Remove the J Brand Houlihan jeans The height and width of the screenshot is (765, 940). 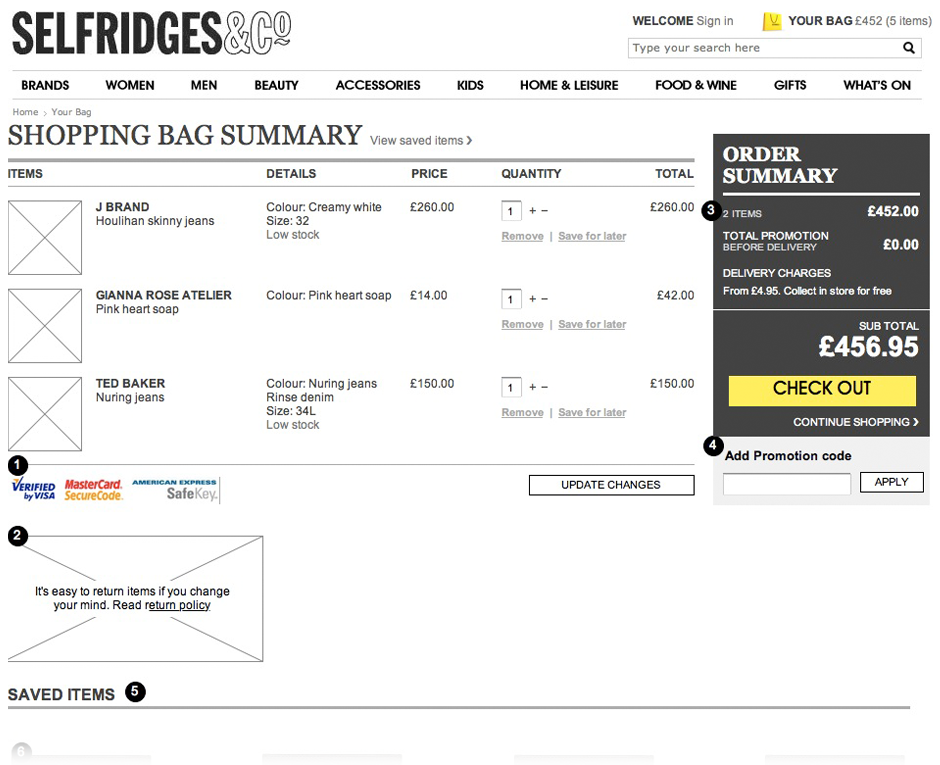tap(522, 236)
